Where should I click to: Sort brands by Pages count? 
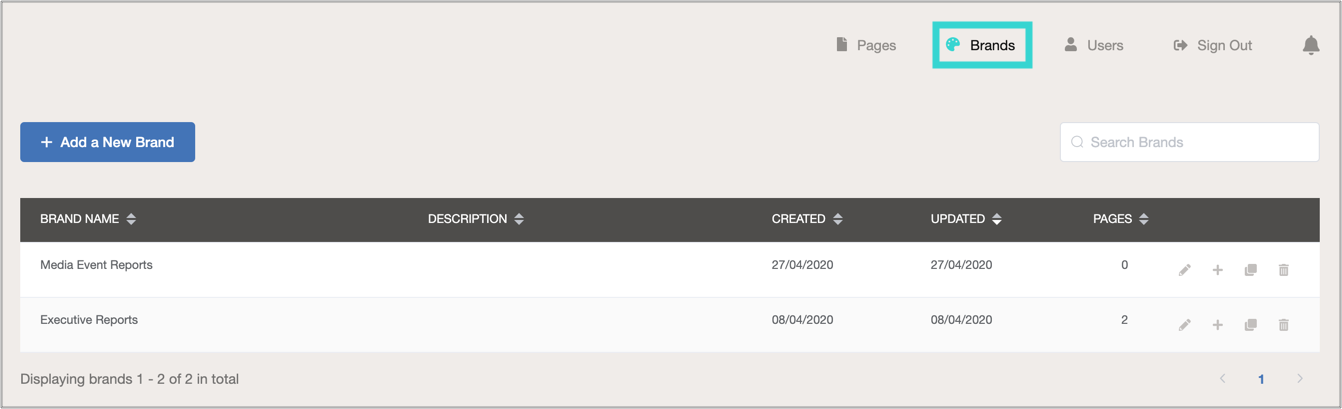point(1144,219)
